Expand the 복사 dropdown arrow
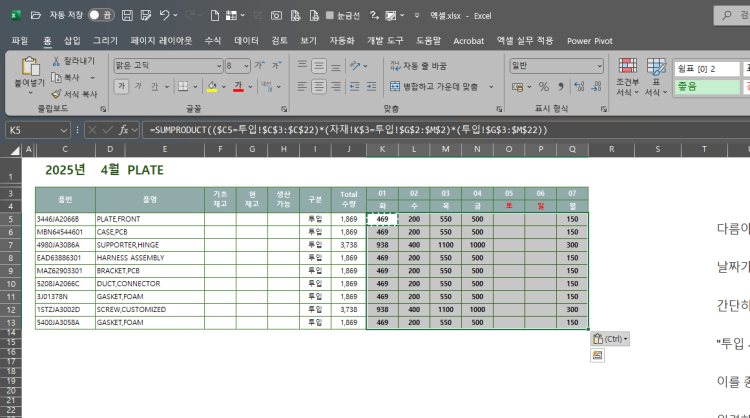 92,77
